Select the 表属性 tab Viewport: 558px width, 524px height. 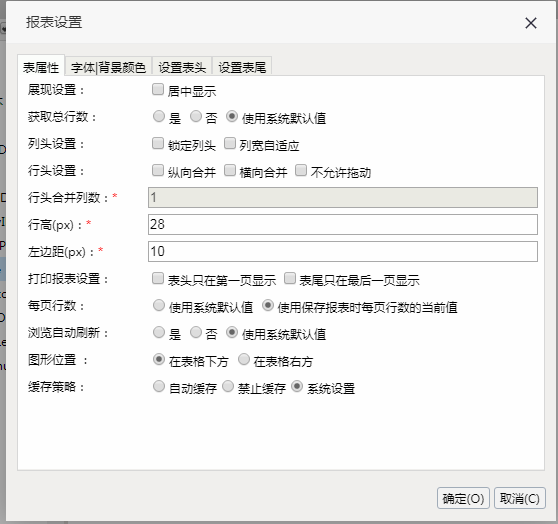[x=41, y=67]
